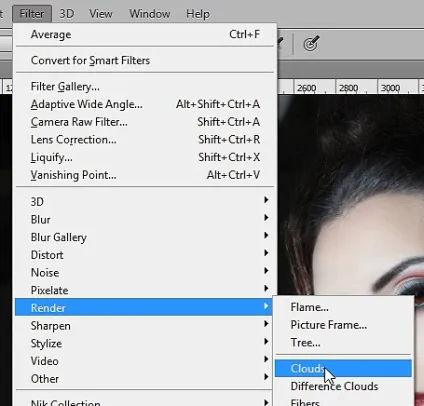Expand the Other submenu
The height and width of the screenshot is (406, 424).
(x=145, y=379)
